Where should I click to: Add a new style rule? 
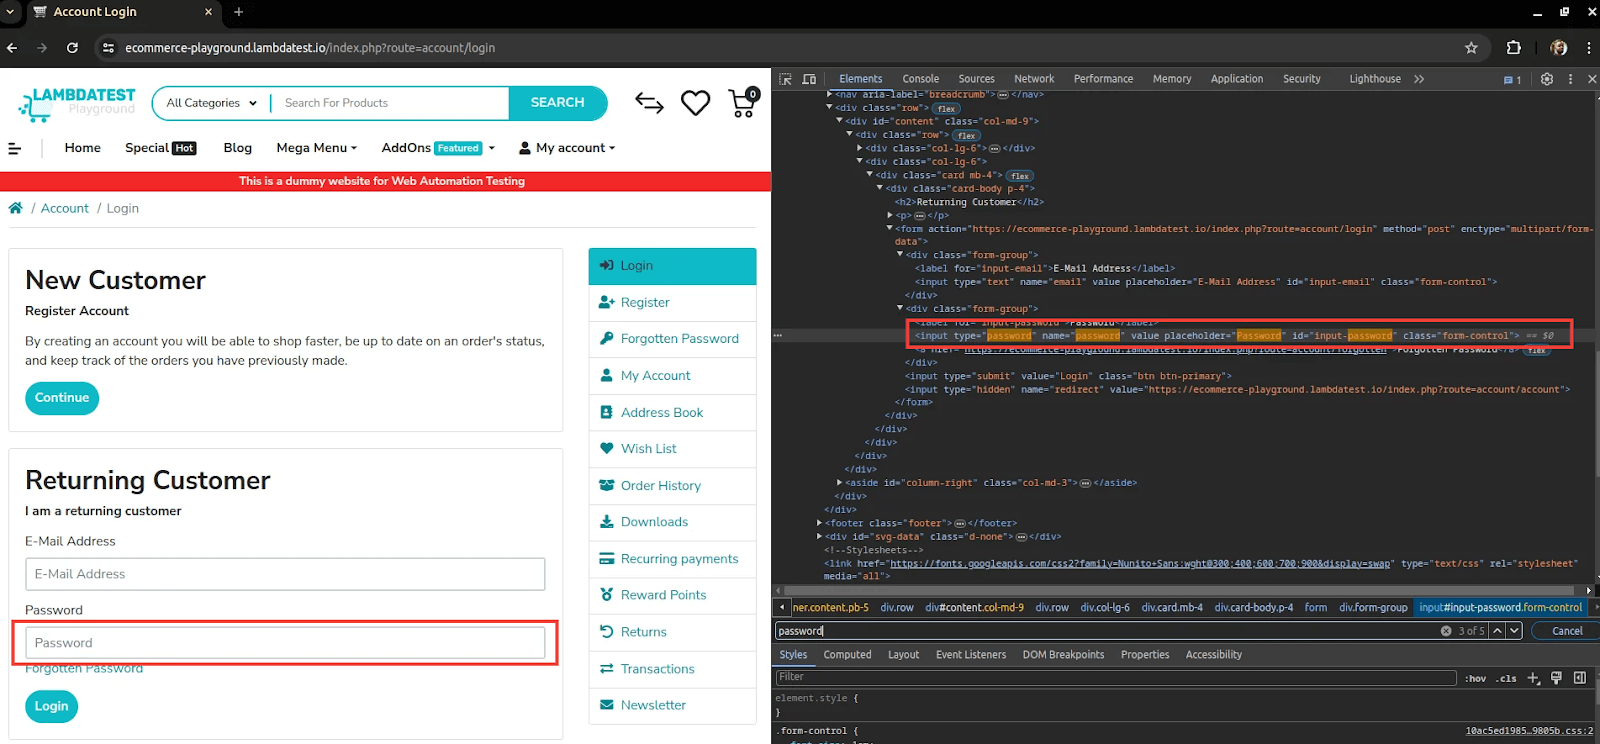(1533, 678)
